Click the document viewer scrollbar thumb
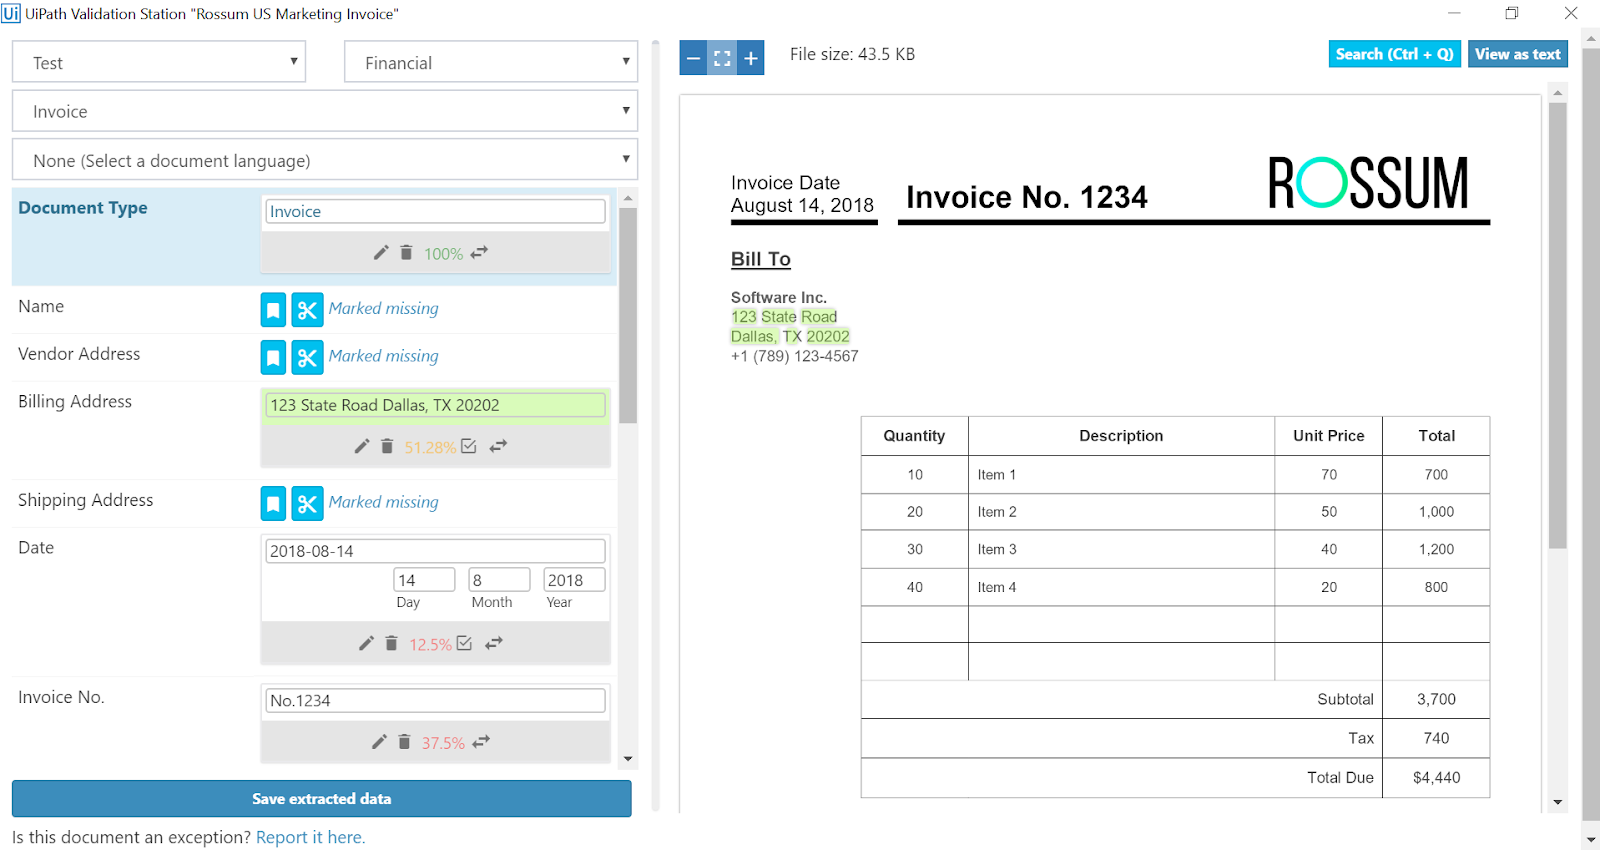The image size is (1600, 850). (x=1558, y=325)
